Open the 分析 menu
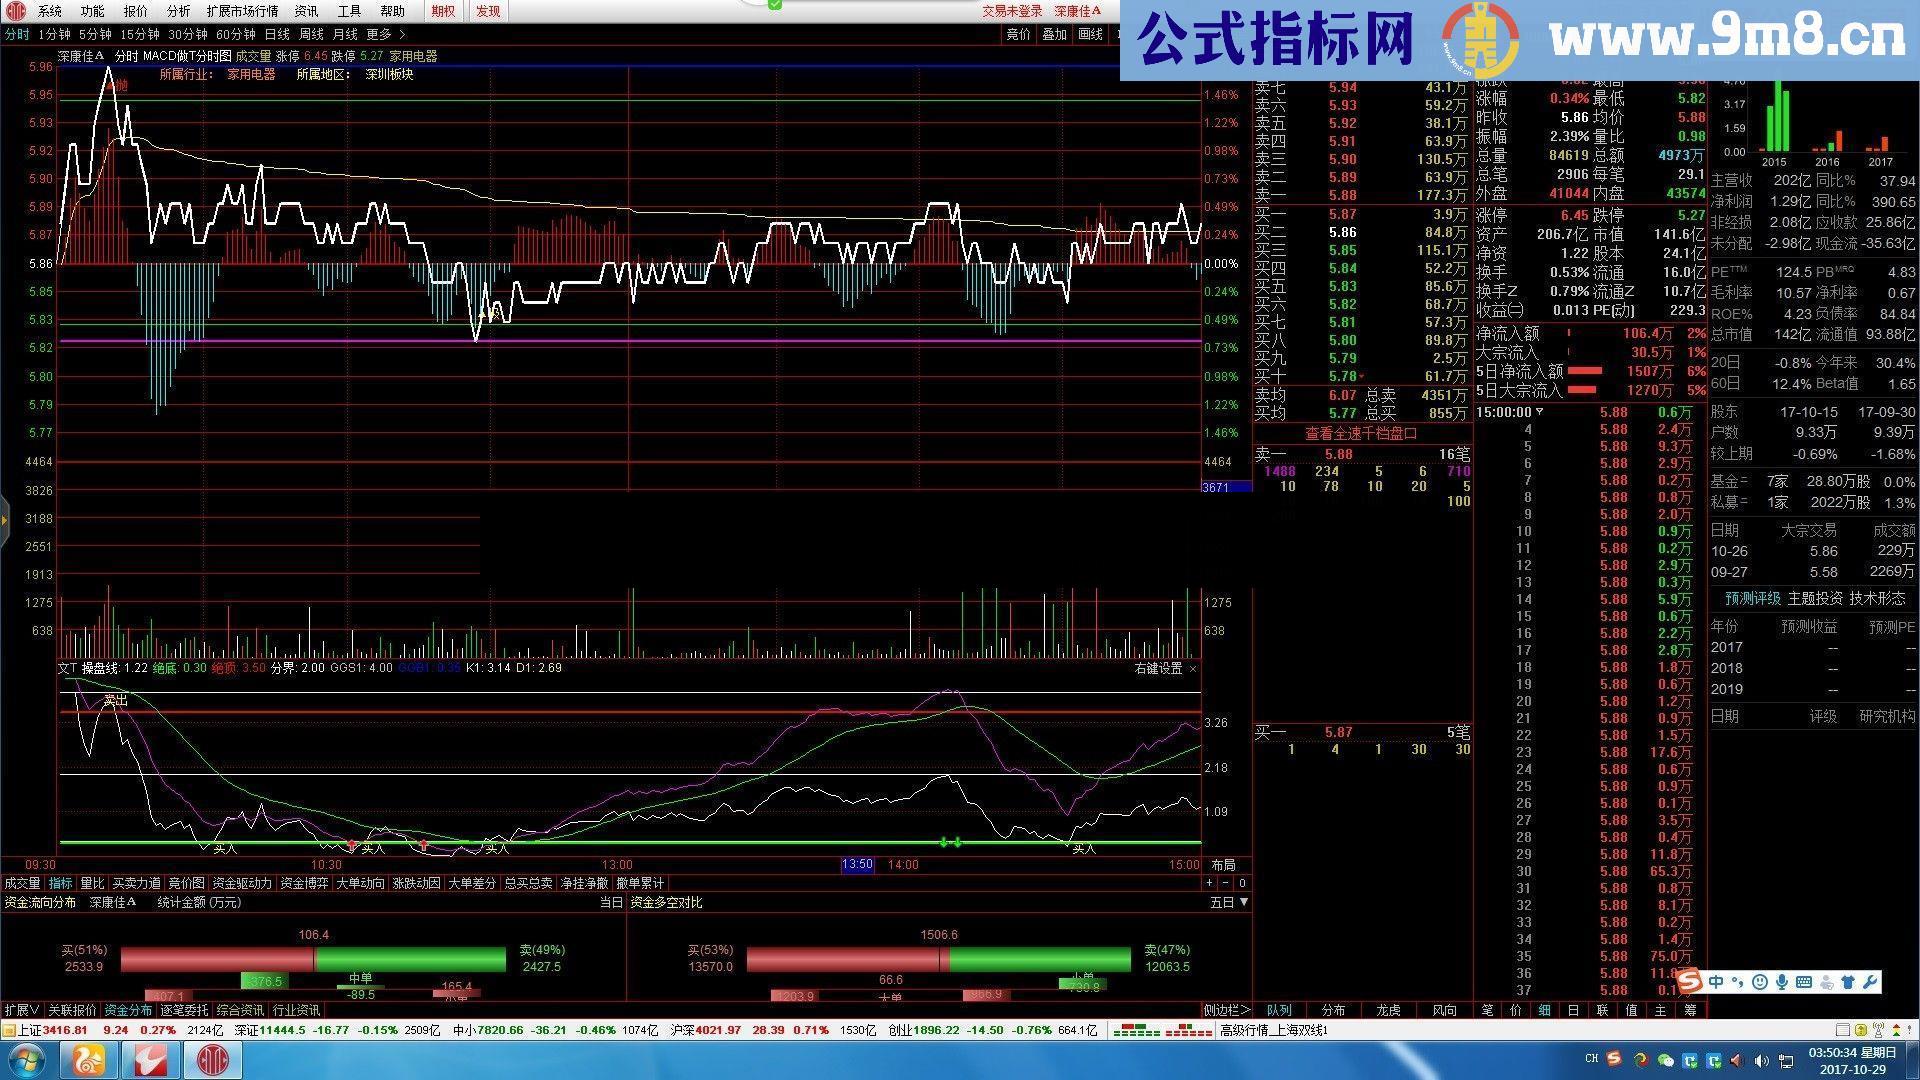1920x1080 pixels. 178,11
